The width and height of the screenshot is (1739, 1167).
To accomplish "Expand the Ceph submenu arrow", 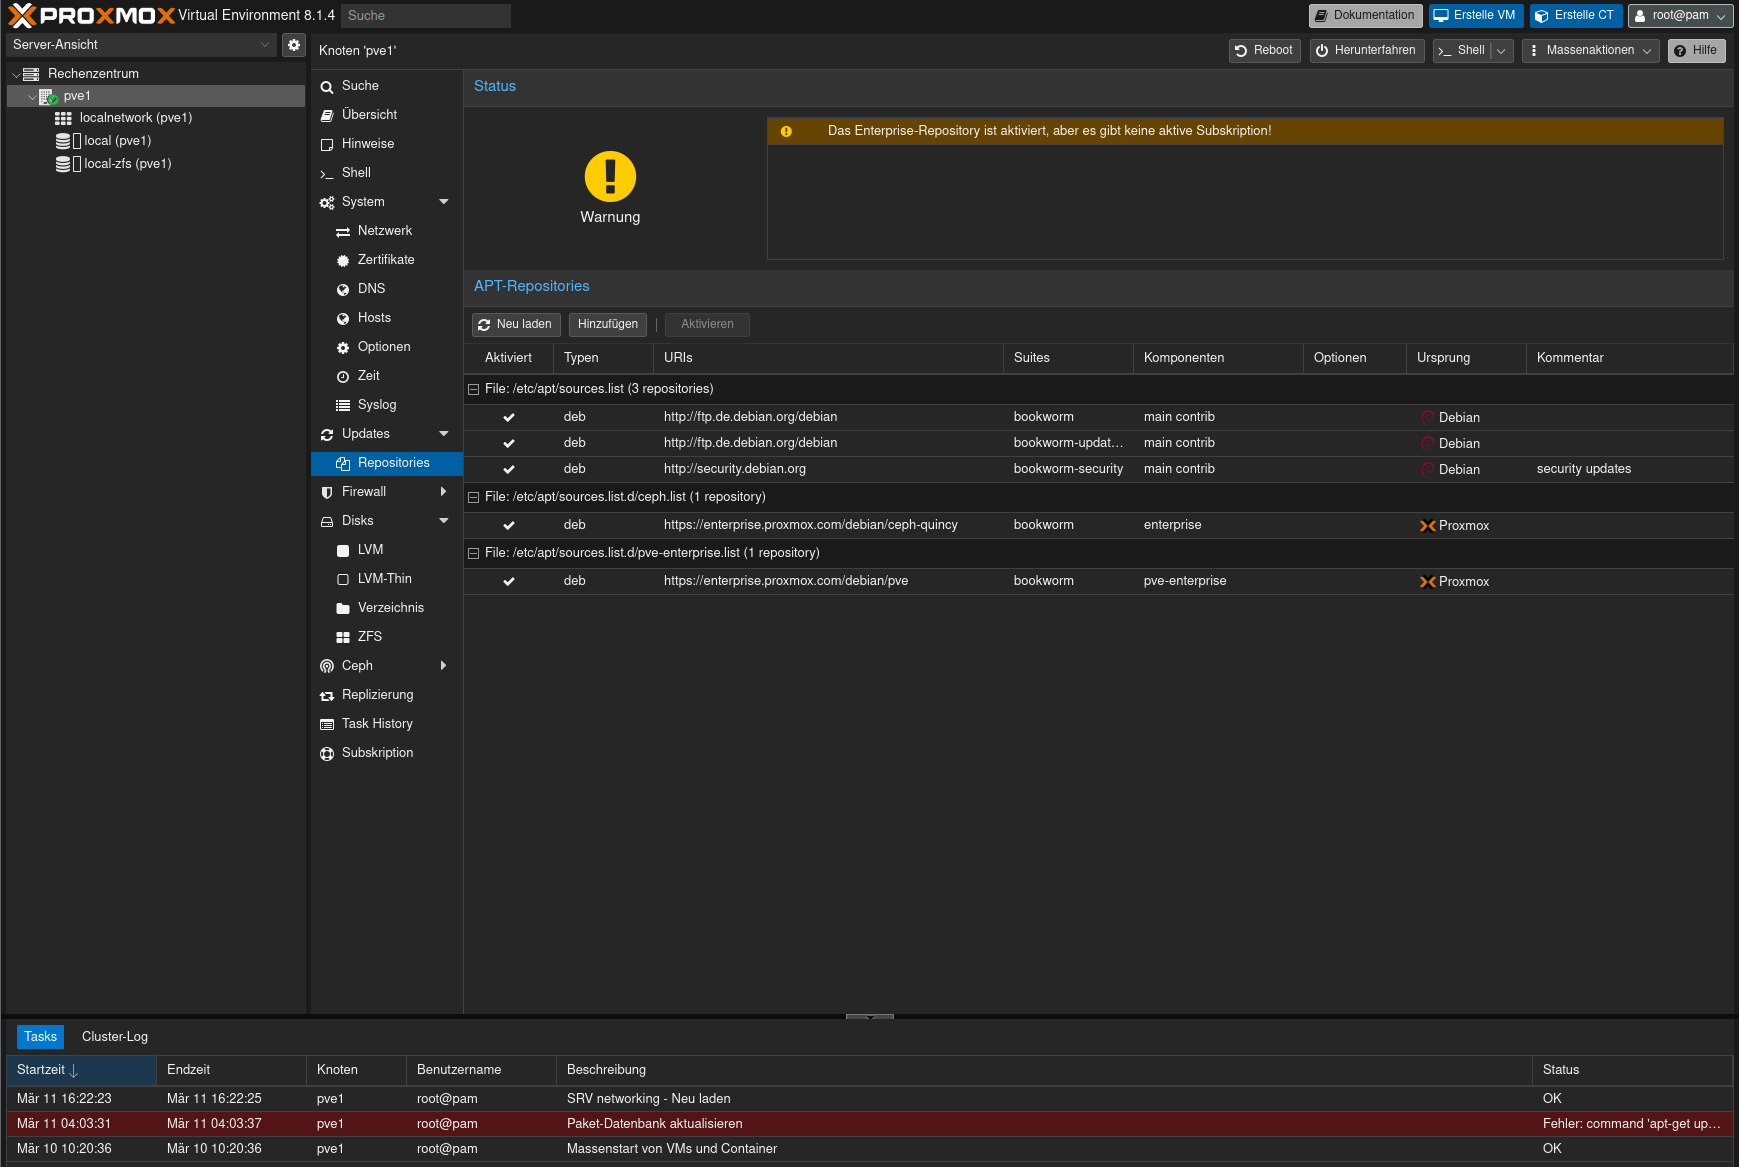I will click(x=444, y=666).
